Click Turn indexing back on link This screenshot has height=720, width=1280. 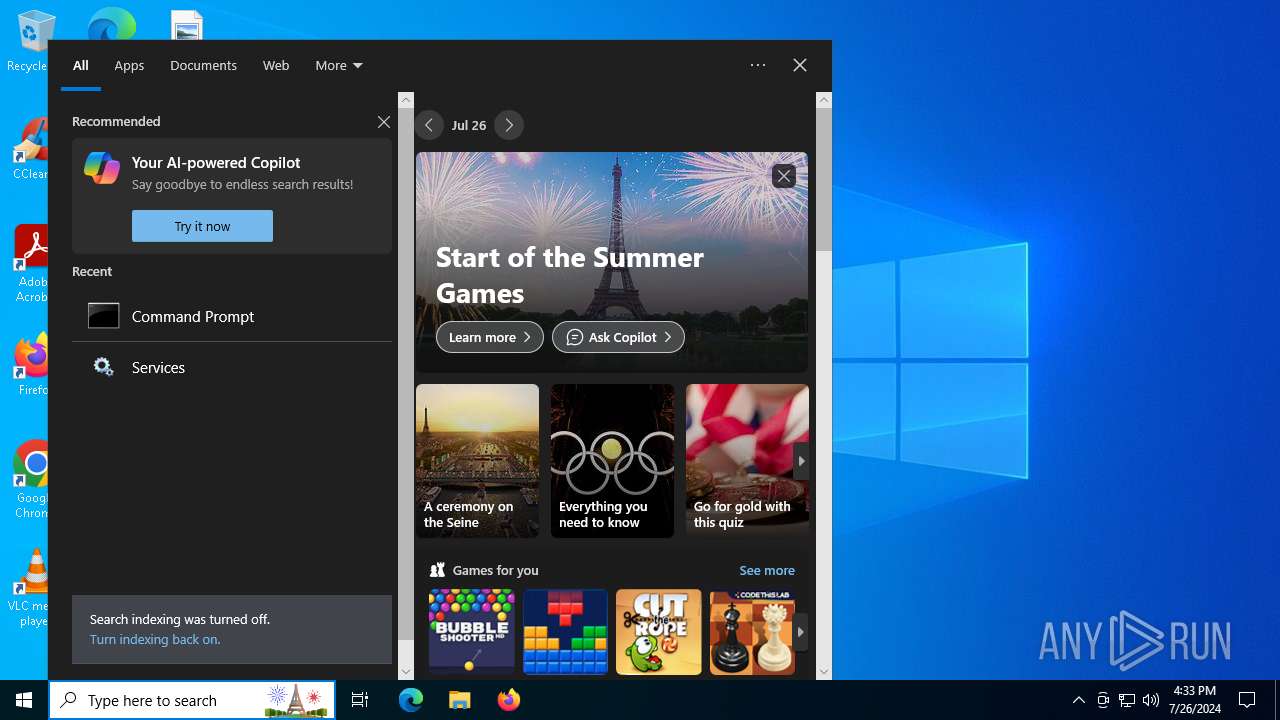[x=155, y=639]
